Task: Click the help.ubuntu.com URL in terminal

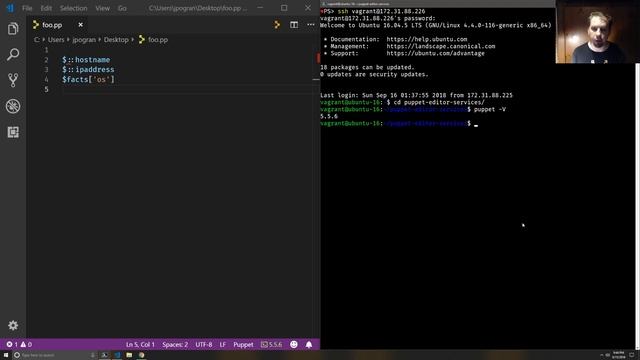Action: [427, 39]
